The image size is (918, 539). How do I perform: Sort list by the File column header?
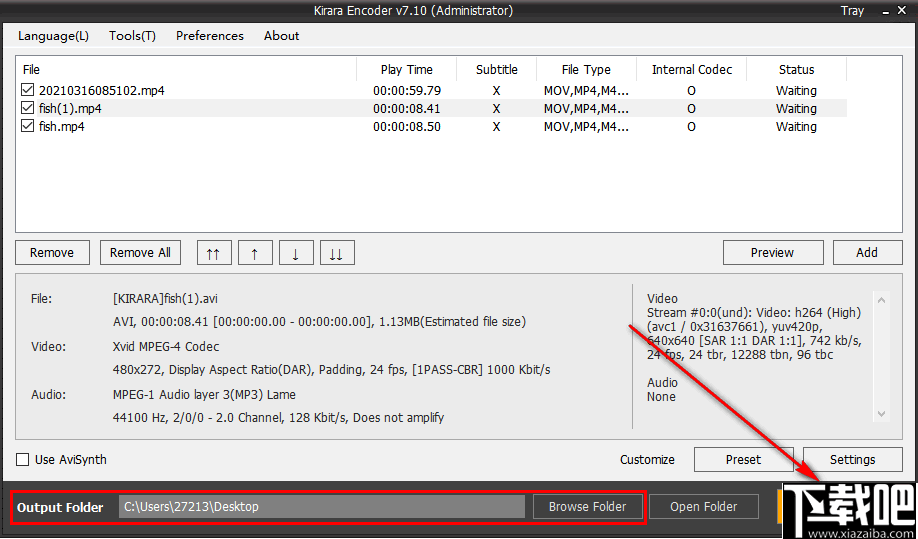point(186,70)
